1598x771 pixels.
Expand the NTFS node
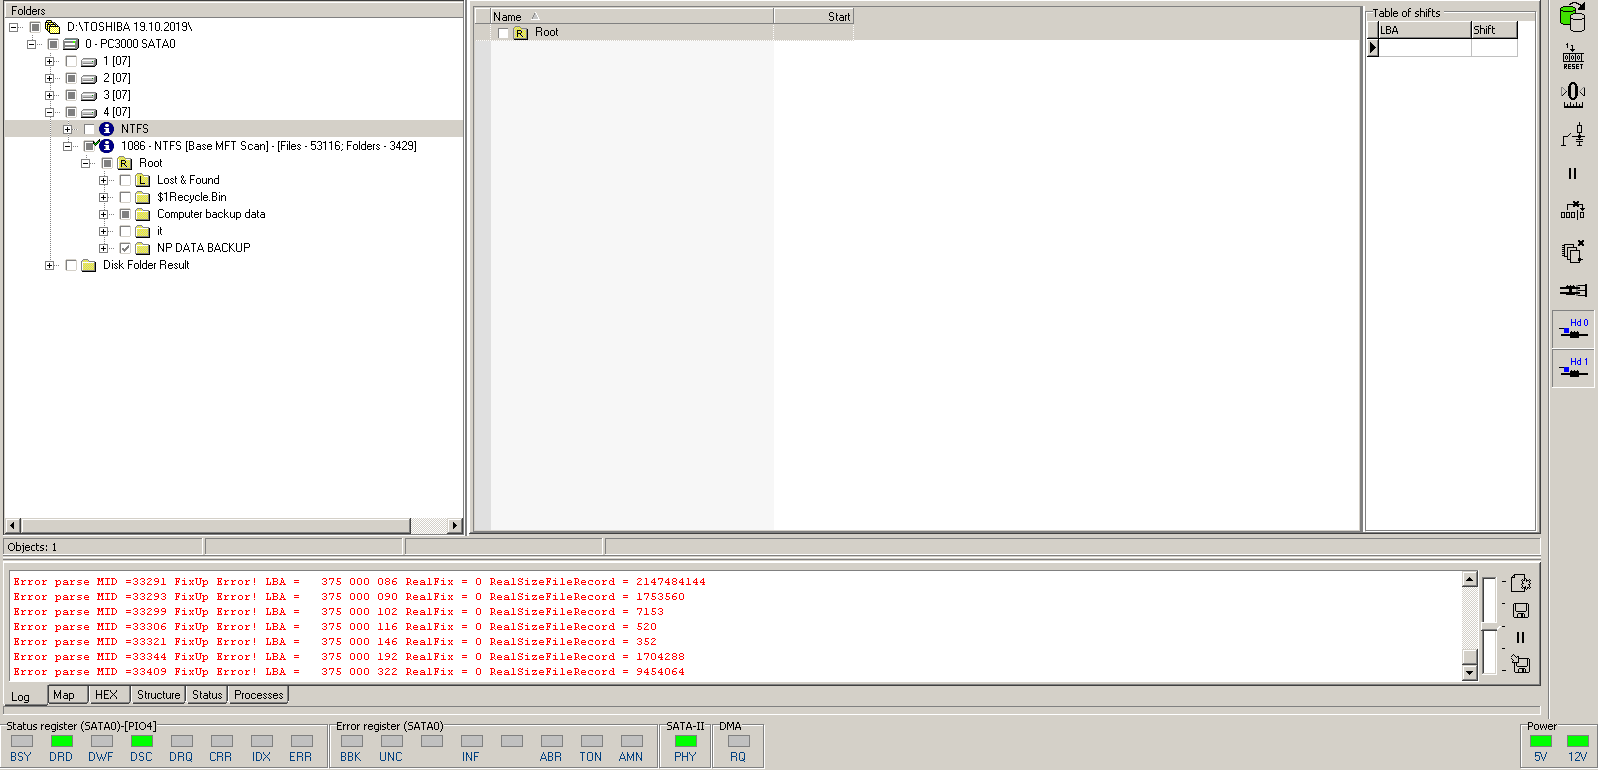(x=67, y=129)
